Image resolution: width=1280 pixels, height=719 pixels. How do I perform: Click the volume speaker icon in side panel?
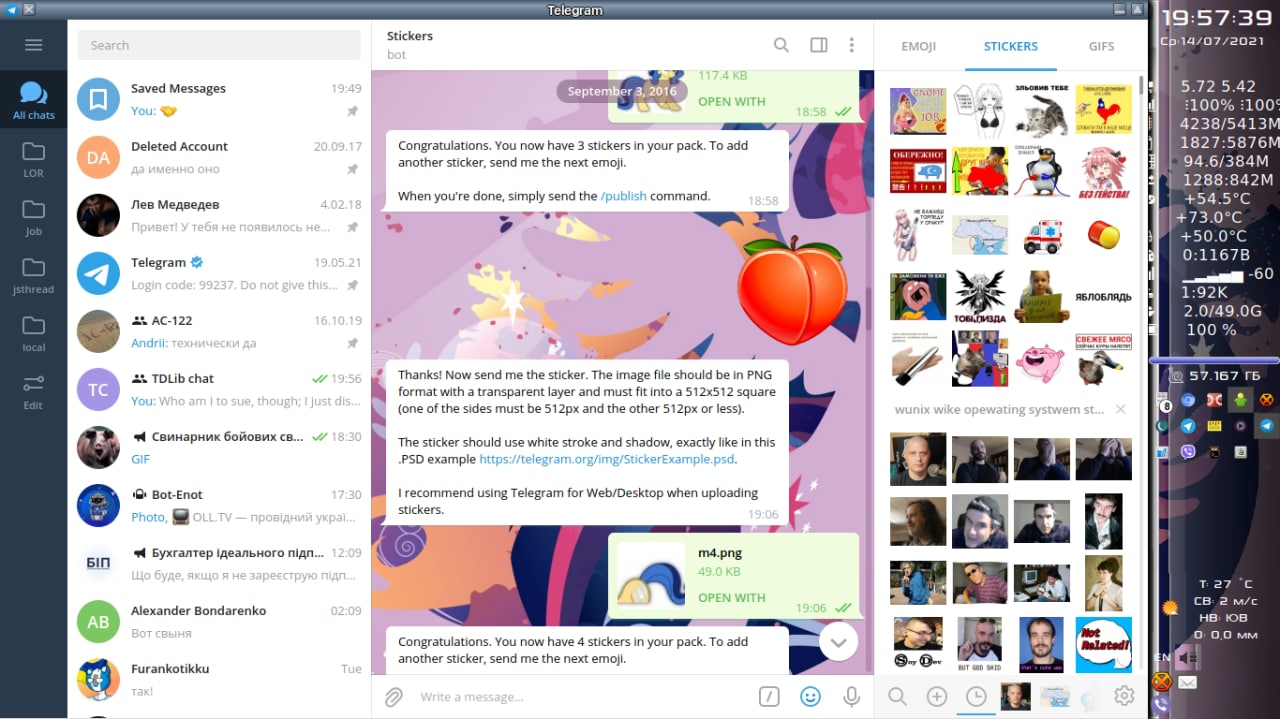coord(1187,658)
